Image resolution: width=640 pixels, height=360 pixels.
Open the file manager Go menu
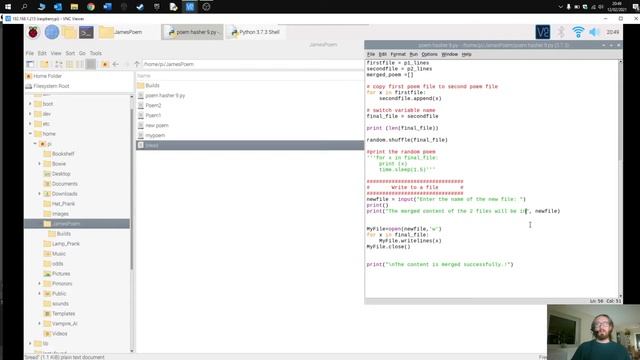click(82, 53)
